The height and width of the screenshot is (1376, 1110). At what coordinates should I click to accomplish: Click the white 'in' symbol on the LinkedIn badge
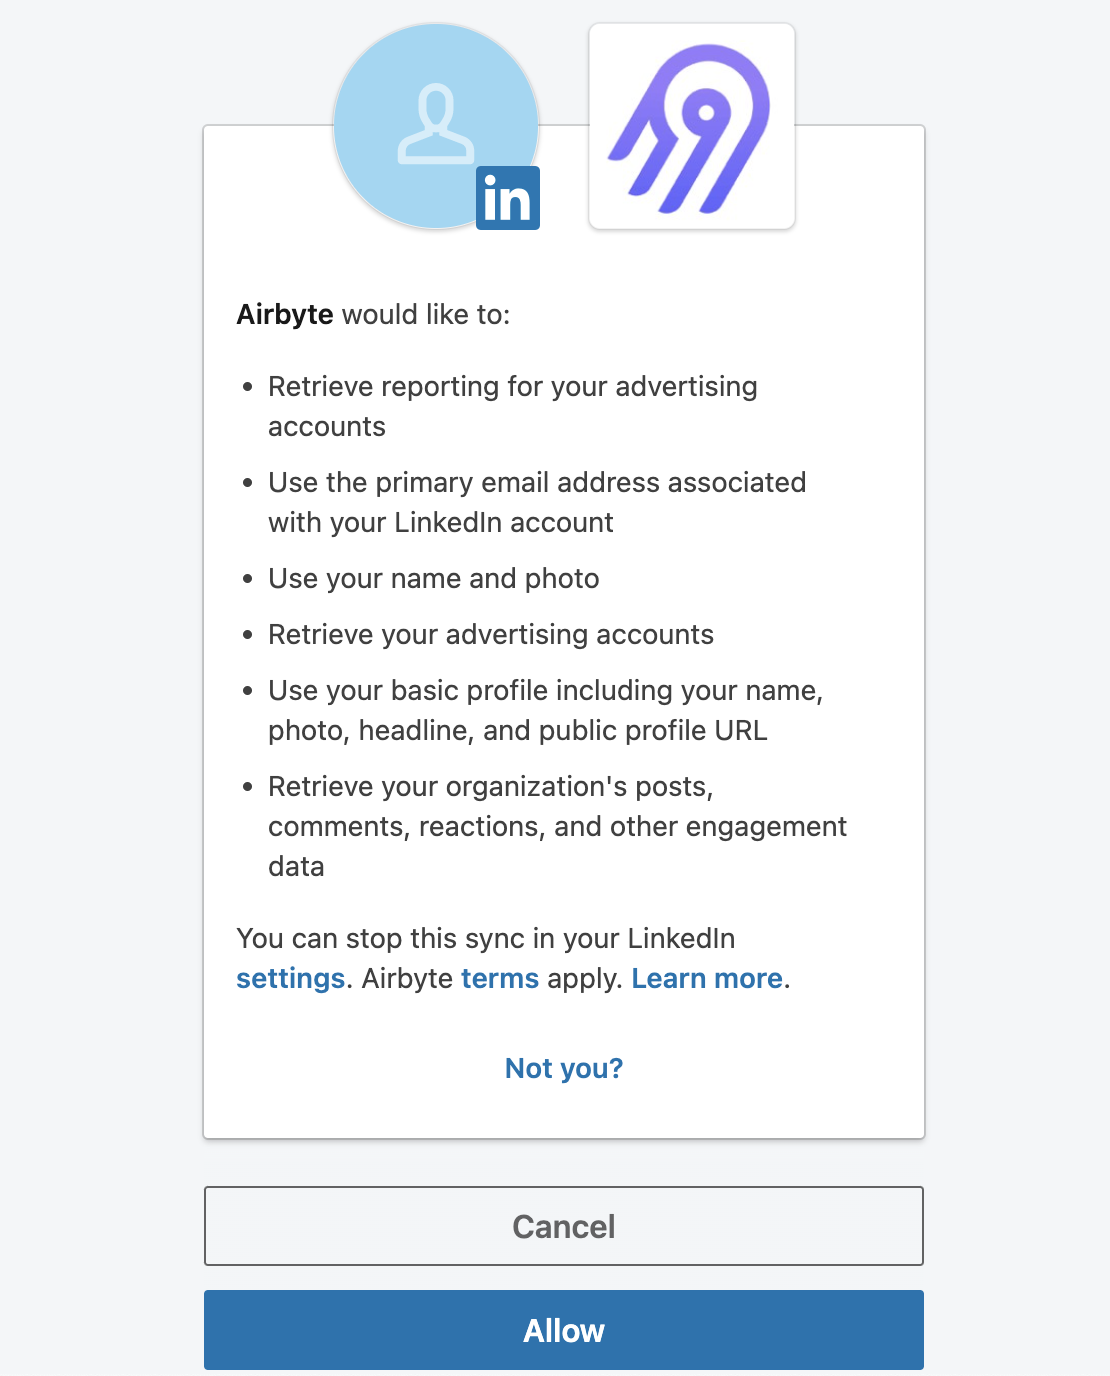point(507,197)
